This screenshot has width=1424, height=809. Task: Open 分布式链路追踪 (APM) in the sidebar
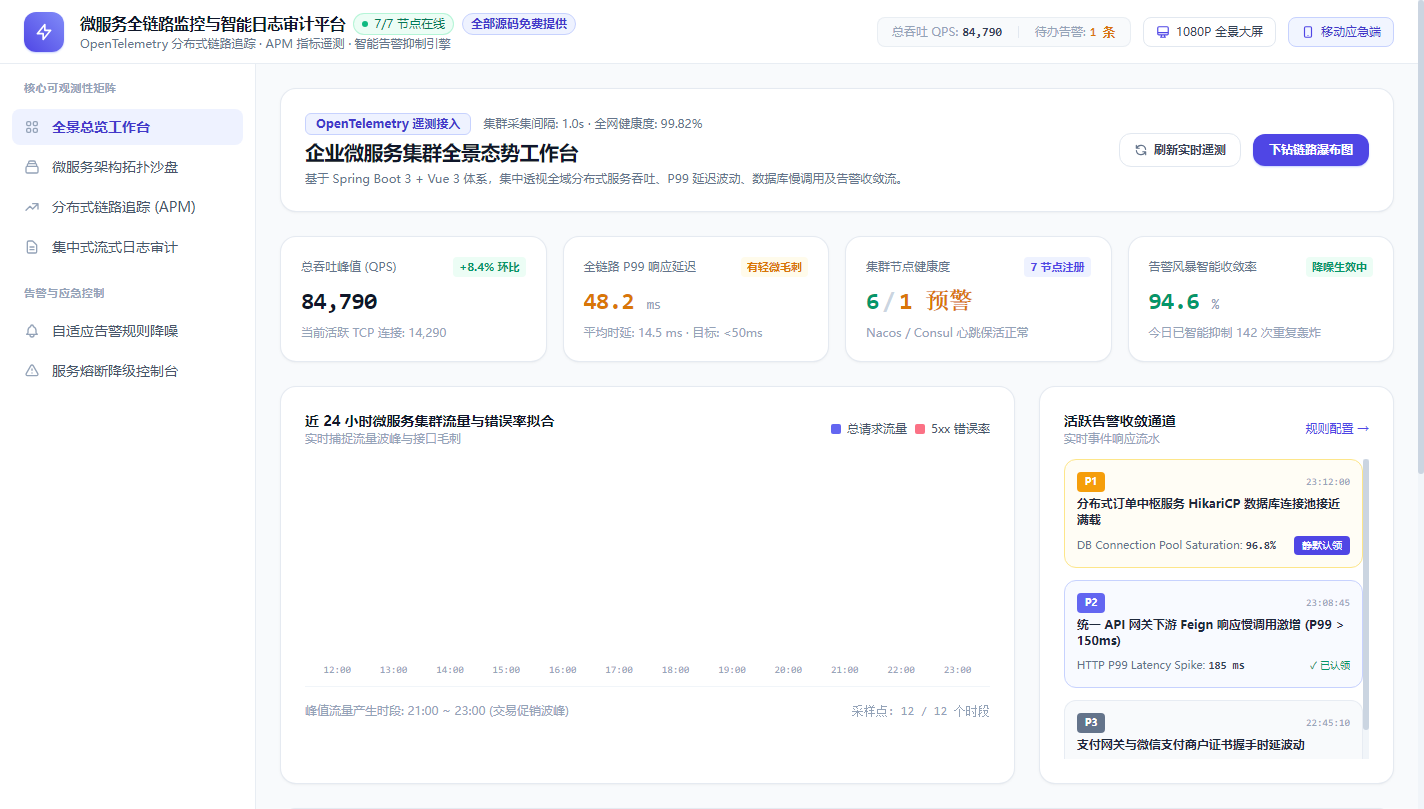(127, 207)
